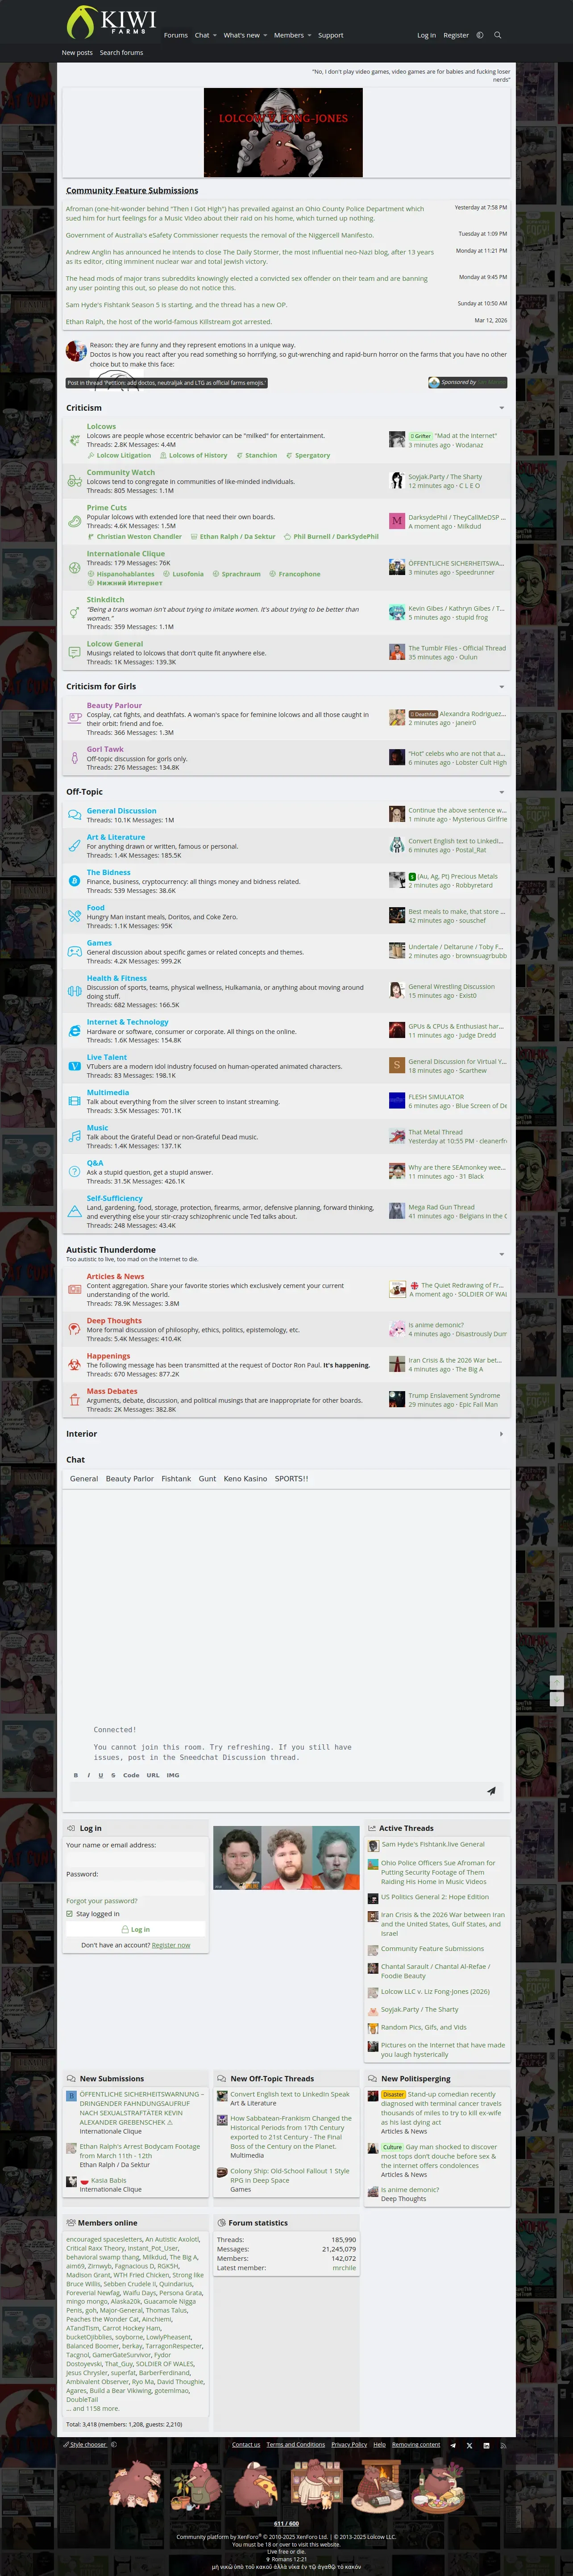573x2576 pixels.
Task: Click Log in link in top header
Action: [426, 35]
